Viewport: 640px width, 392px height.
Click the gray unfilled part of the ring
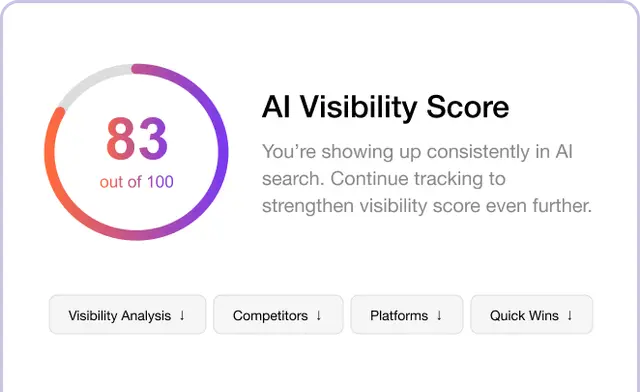pos(90,83)
